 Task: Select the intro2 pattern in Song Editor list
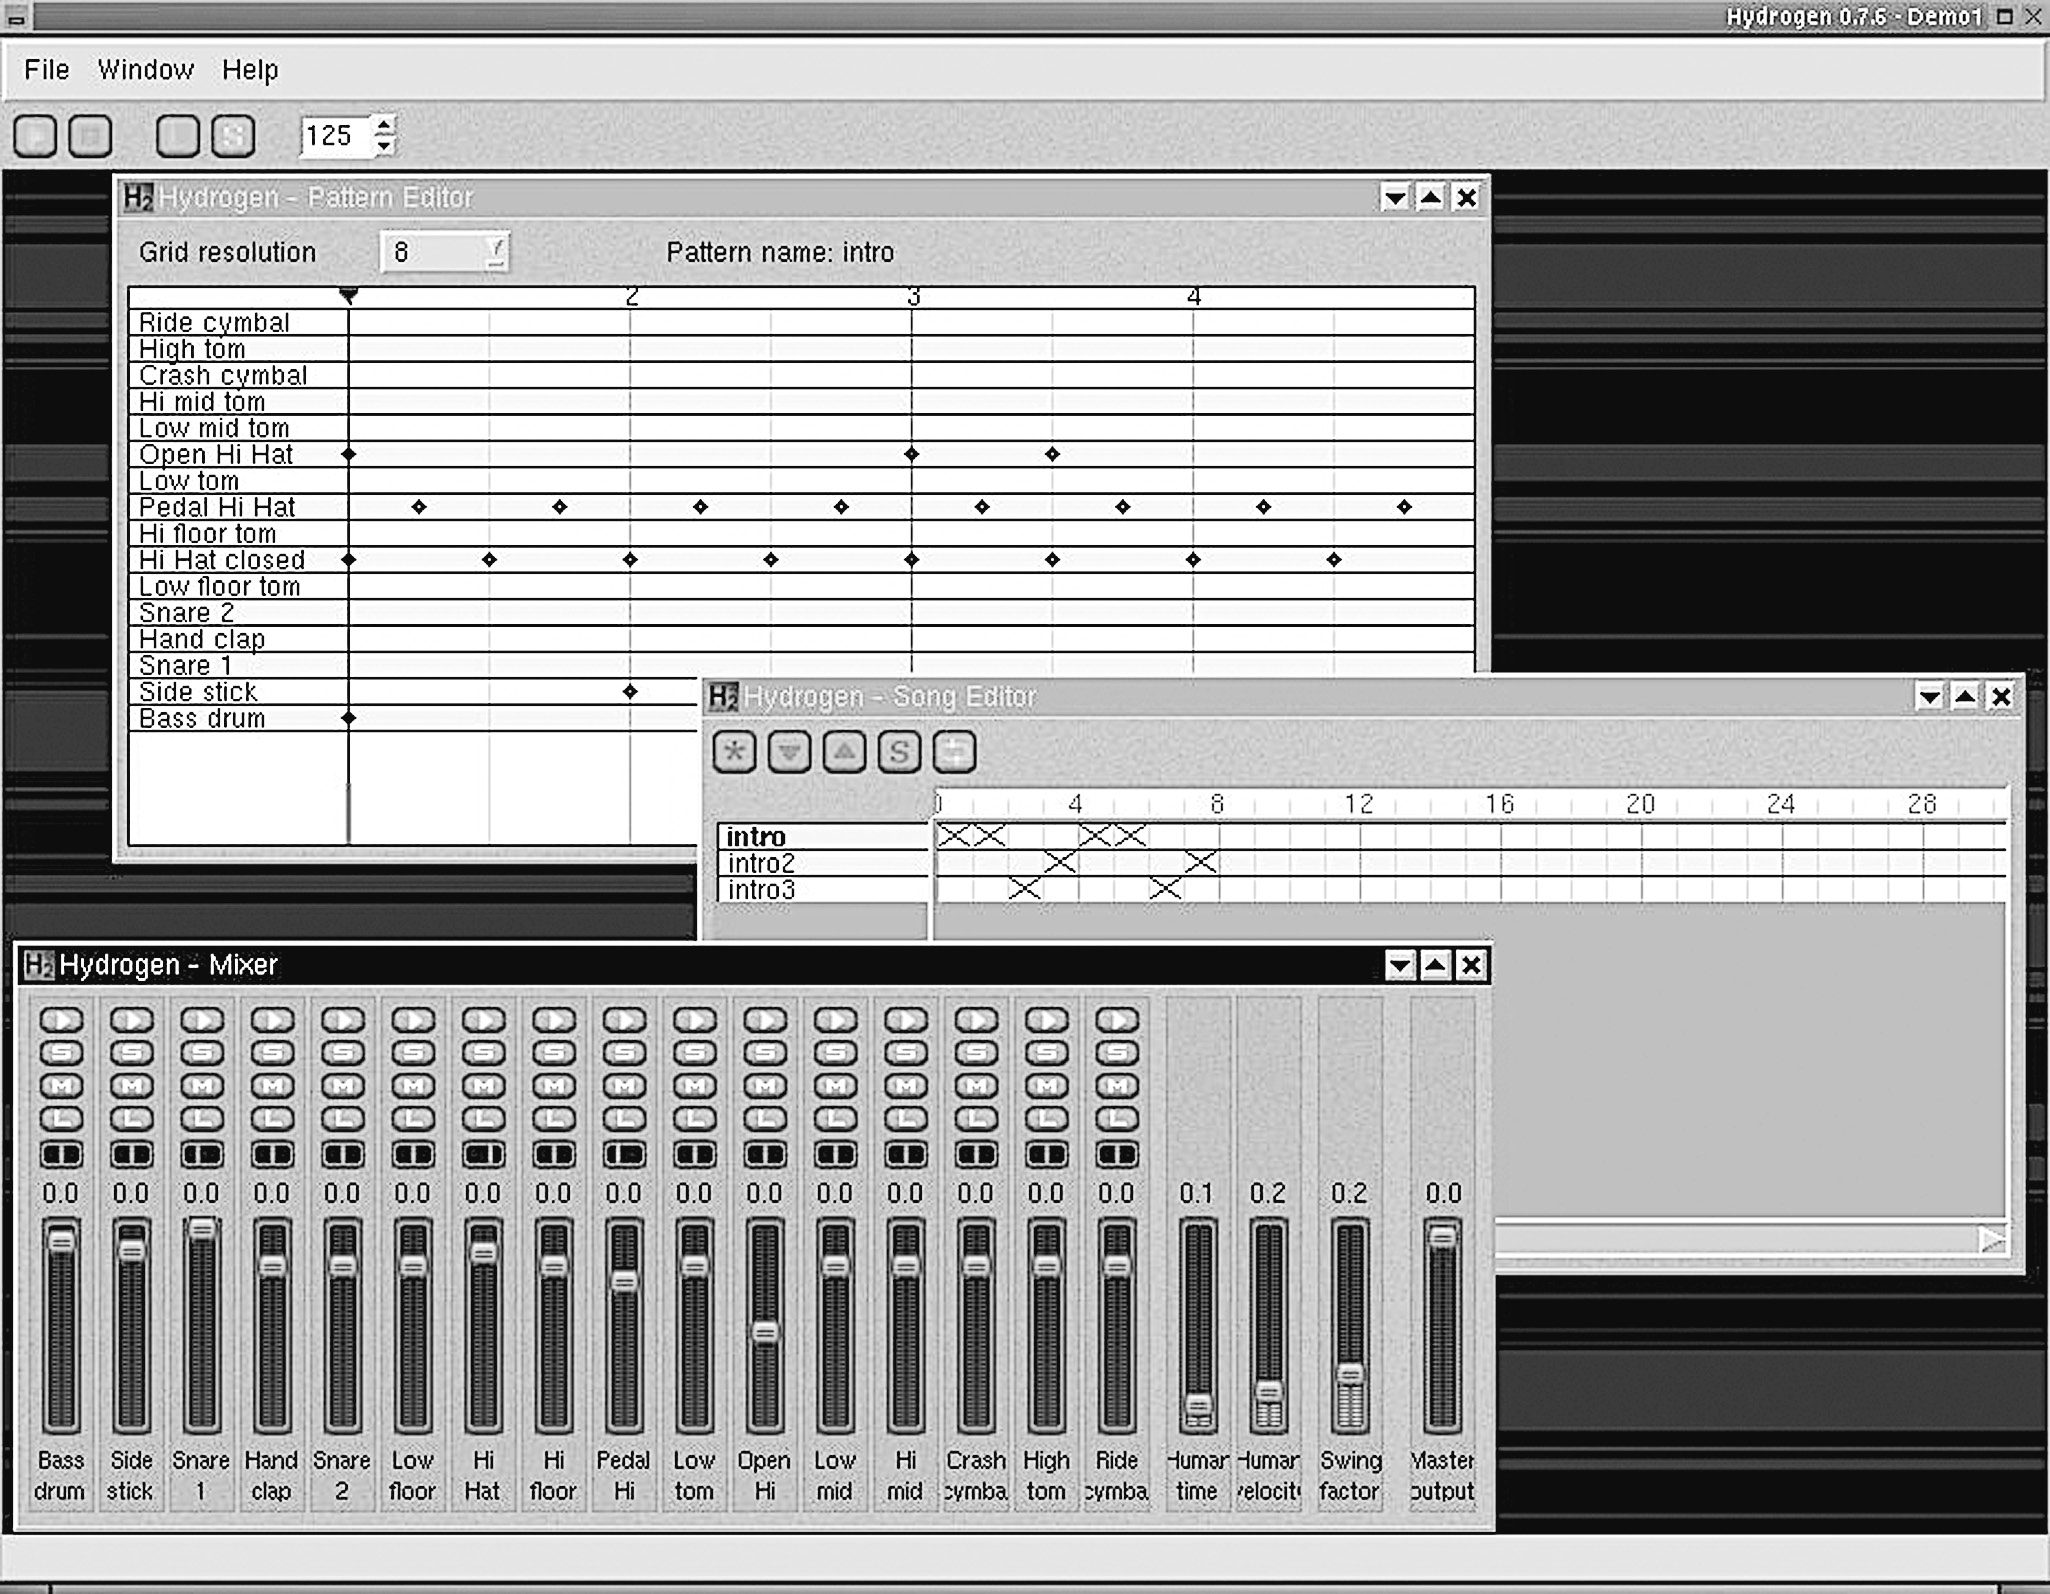(x=823, y=863)
